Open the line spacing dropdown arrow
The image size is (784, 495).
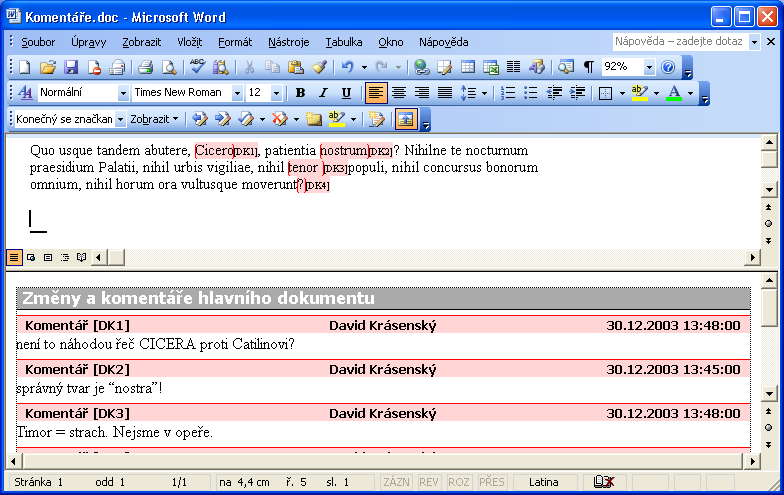[484, 93]
